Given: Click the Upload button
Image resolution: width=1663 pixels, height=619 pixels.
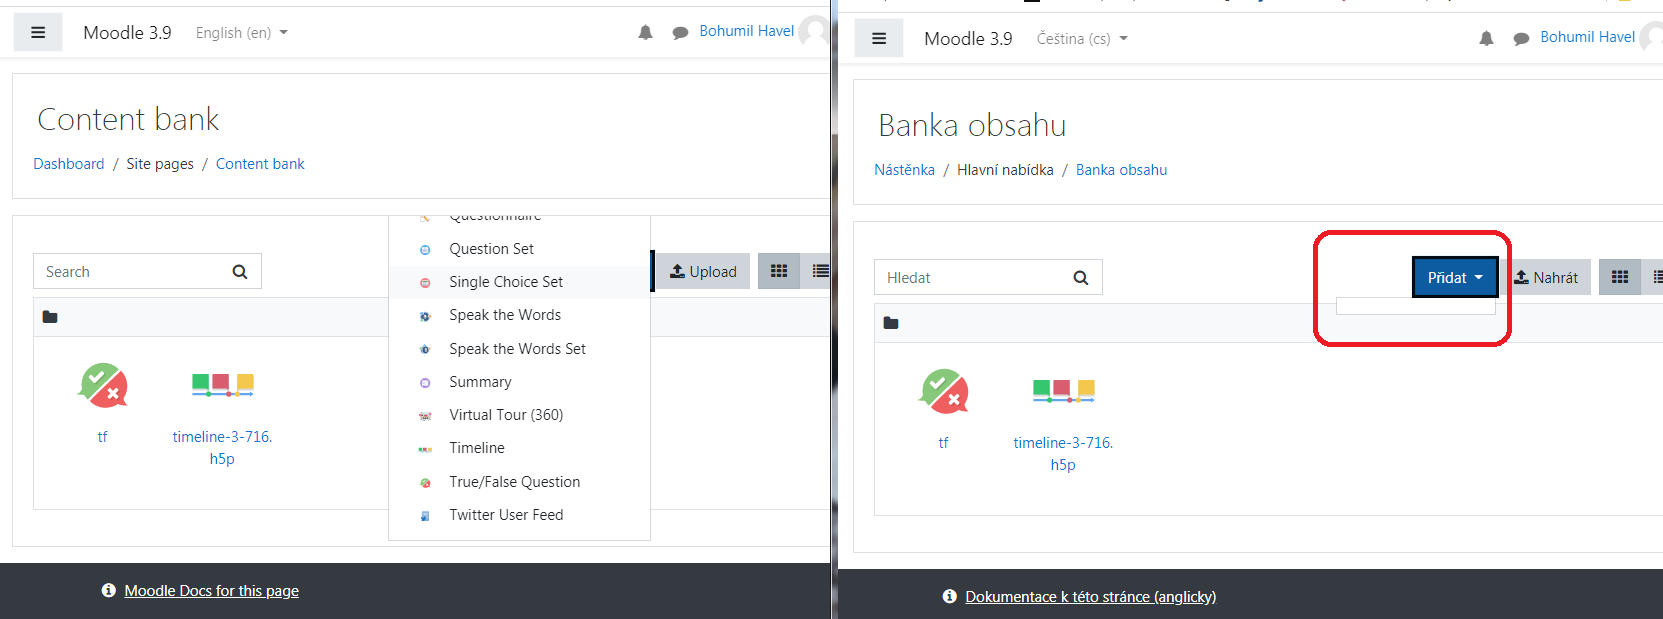Looking at the screenshot, I should (703, 271).
